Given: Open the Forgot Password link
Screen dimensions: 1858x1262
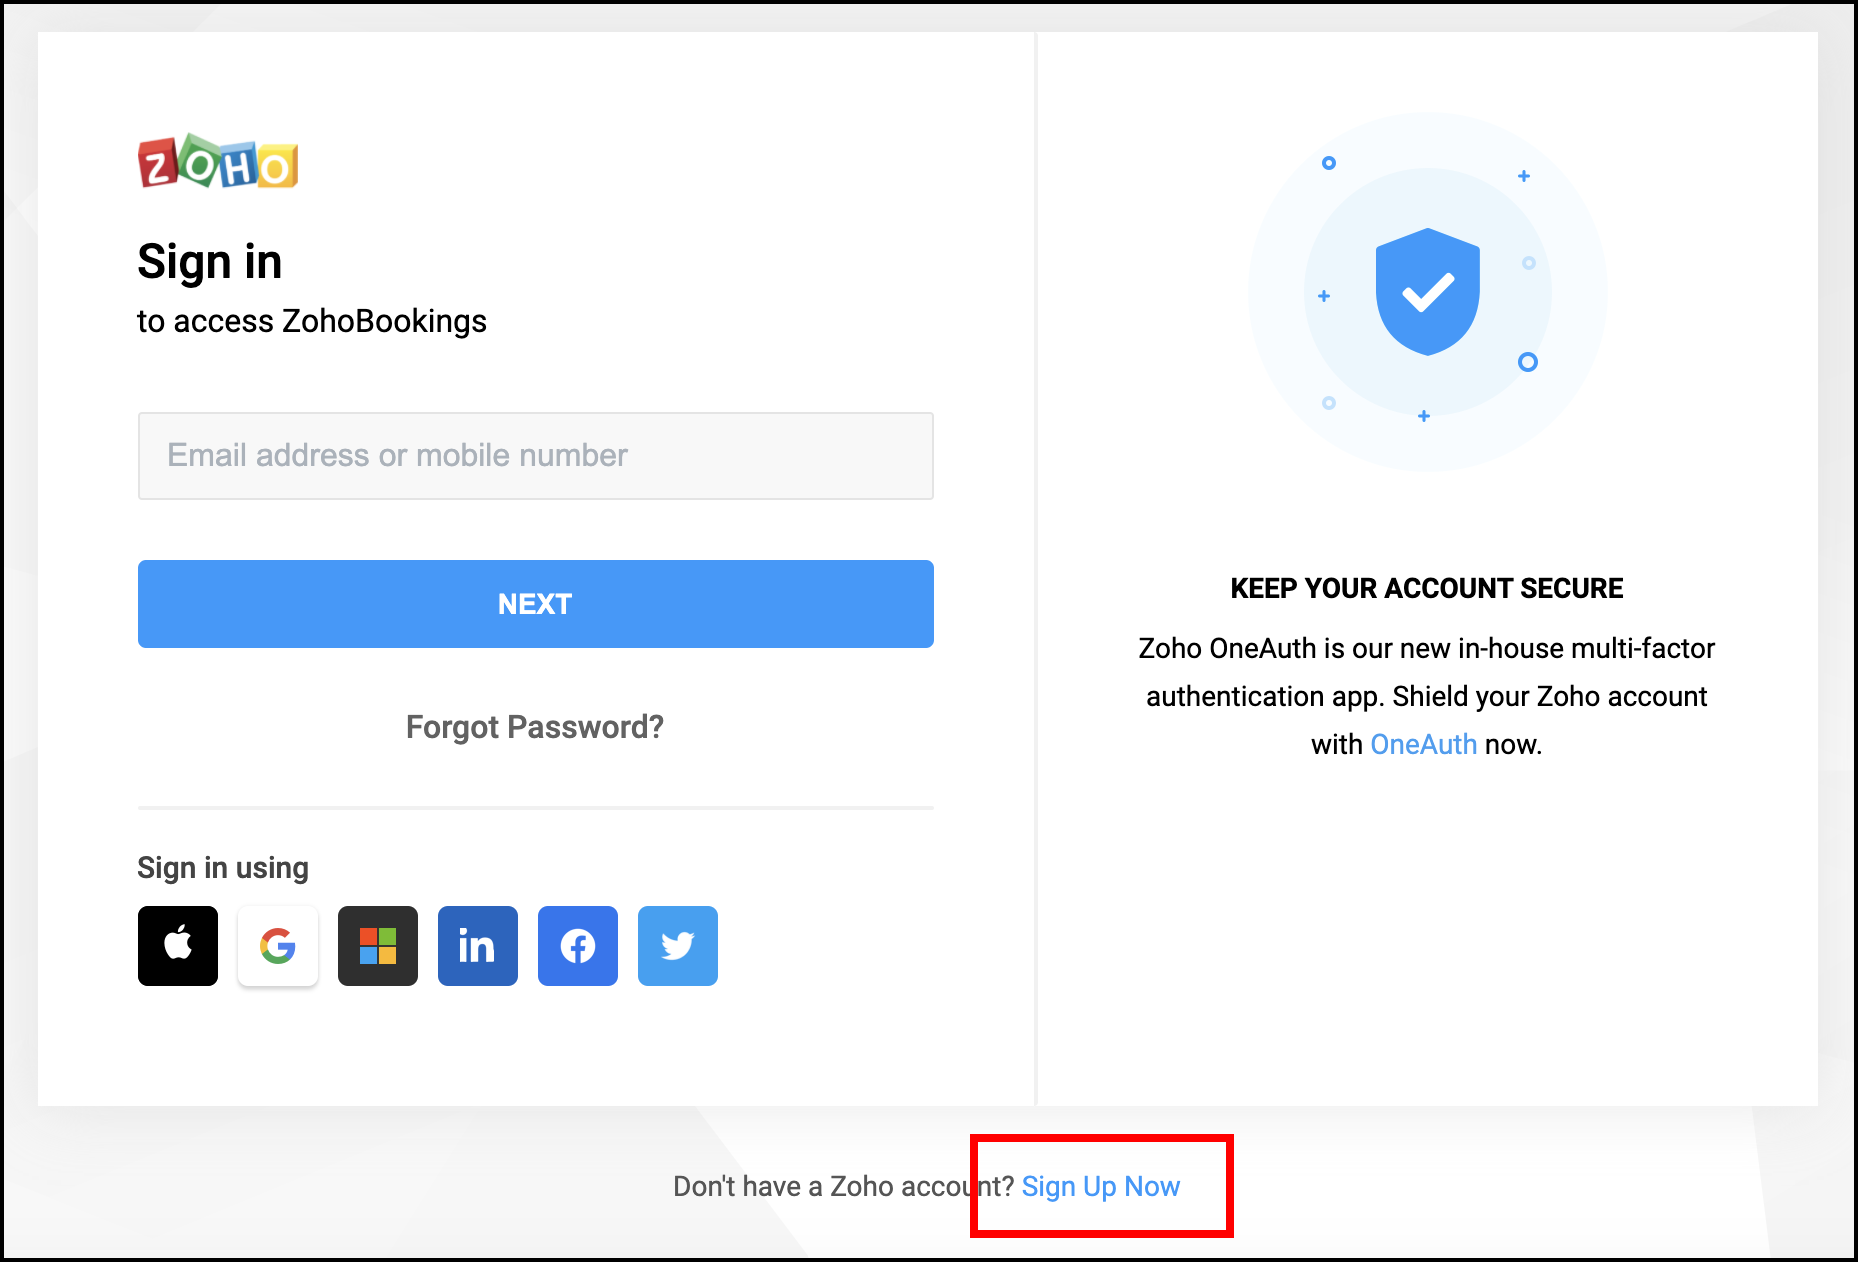Looking at the screenshot, I should point(535,727).
